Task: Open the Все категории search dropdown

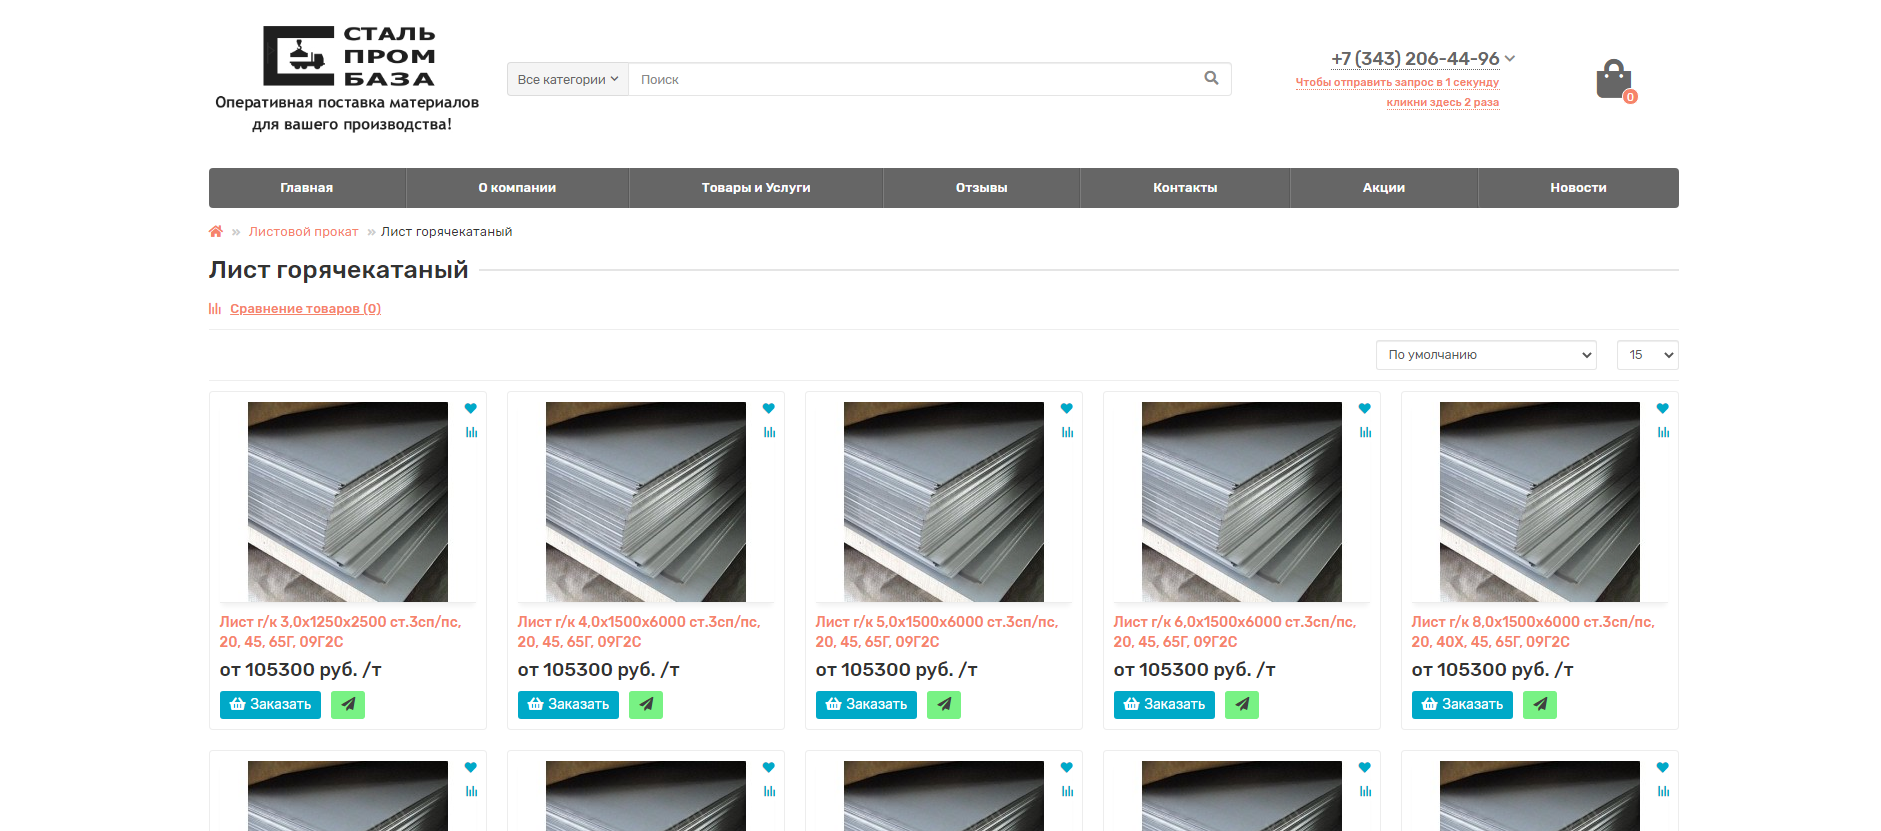Action: tap(568, 79)
